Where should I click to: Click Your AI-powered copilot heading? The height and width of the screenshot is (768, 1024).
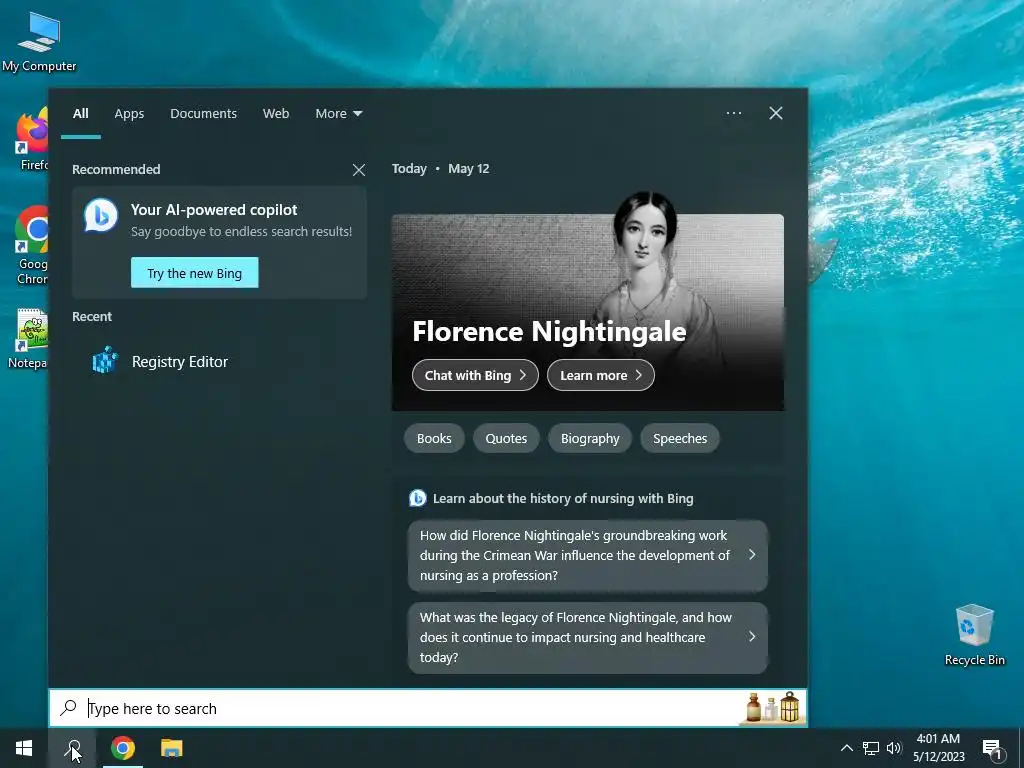pos(214,210)
